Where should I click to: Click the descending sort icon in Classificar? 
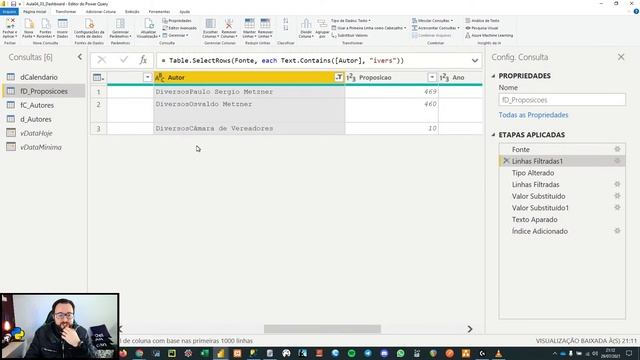click(286, 28)
